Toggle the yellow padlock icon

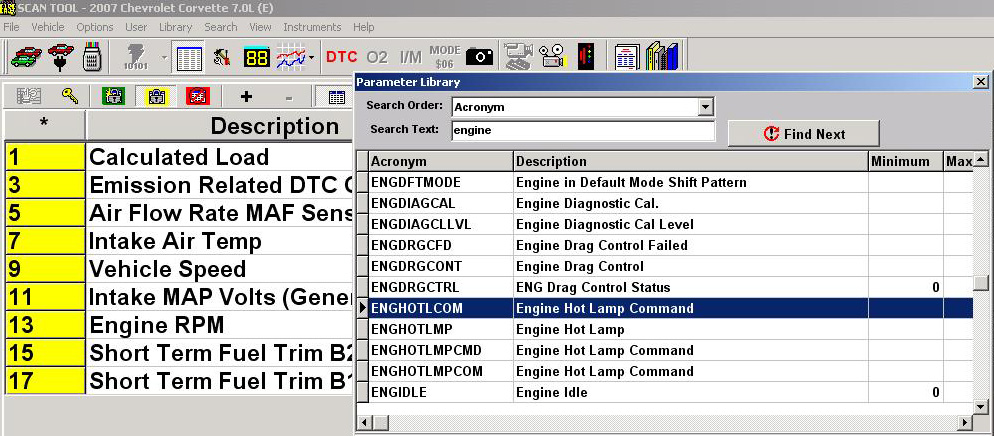[x=157, y=97]
